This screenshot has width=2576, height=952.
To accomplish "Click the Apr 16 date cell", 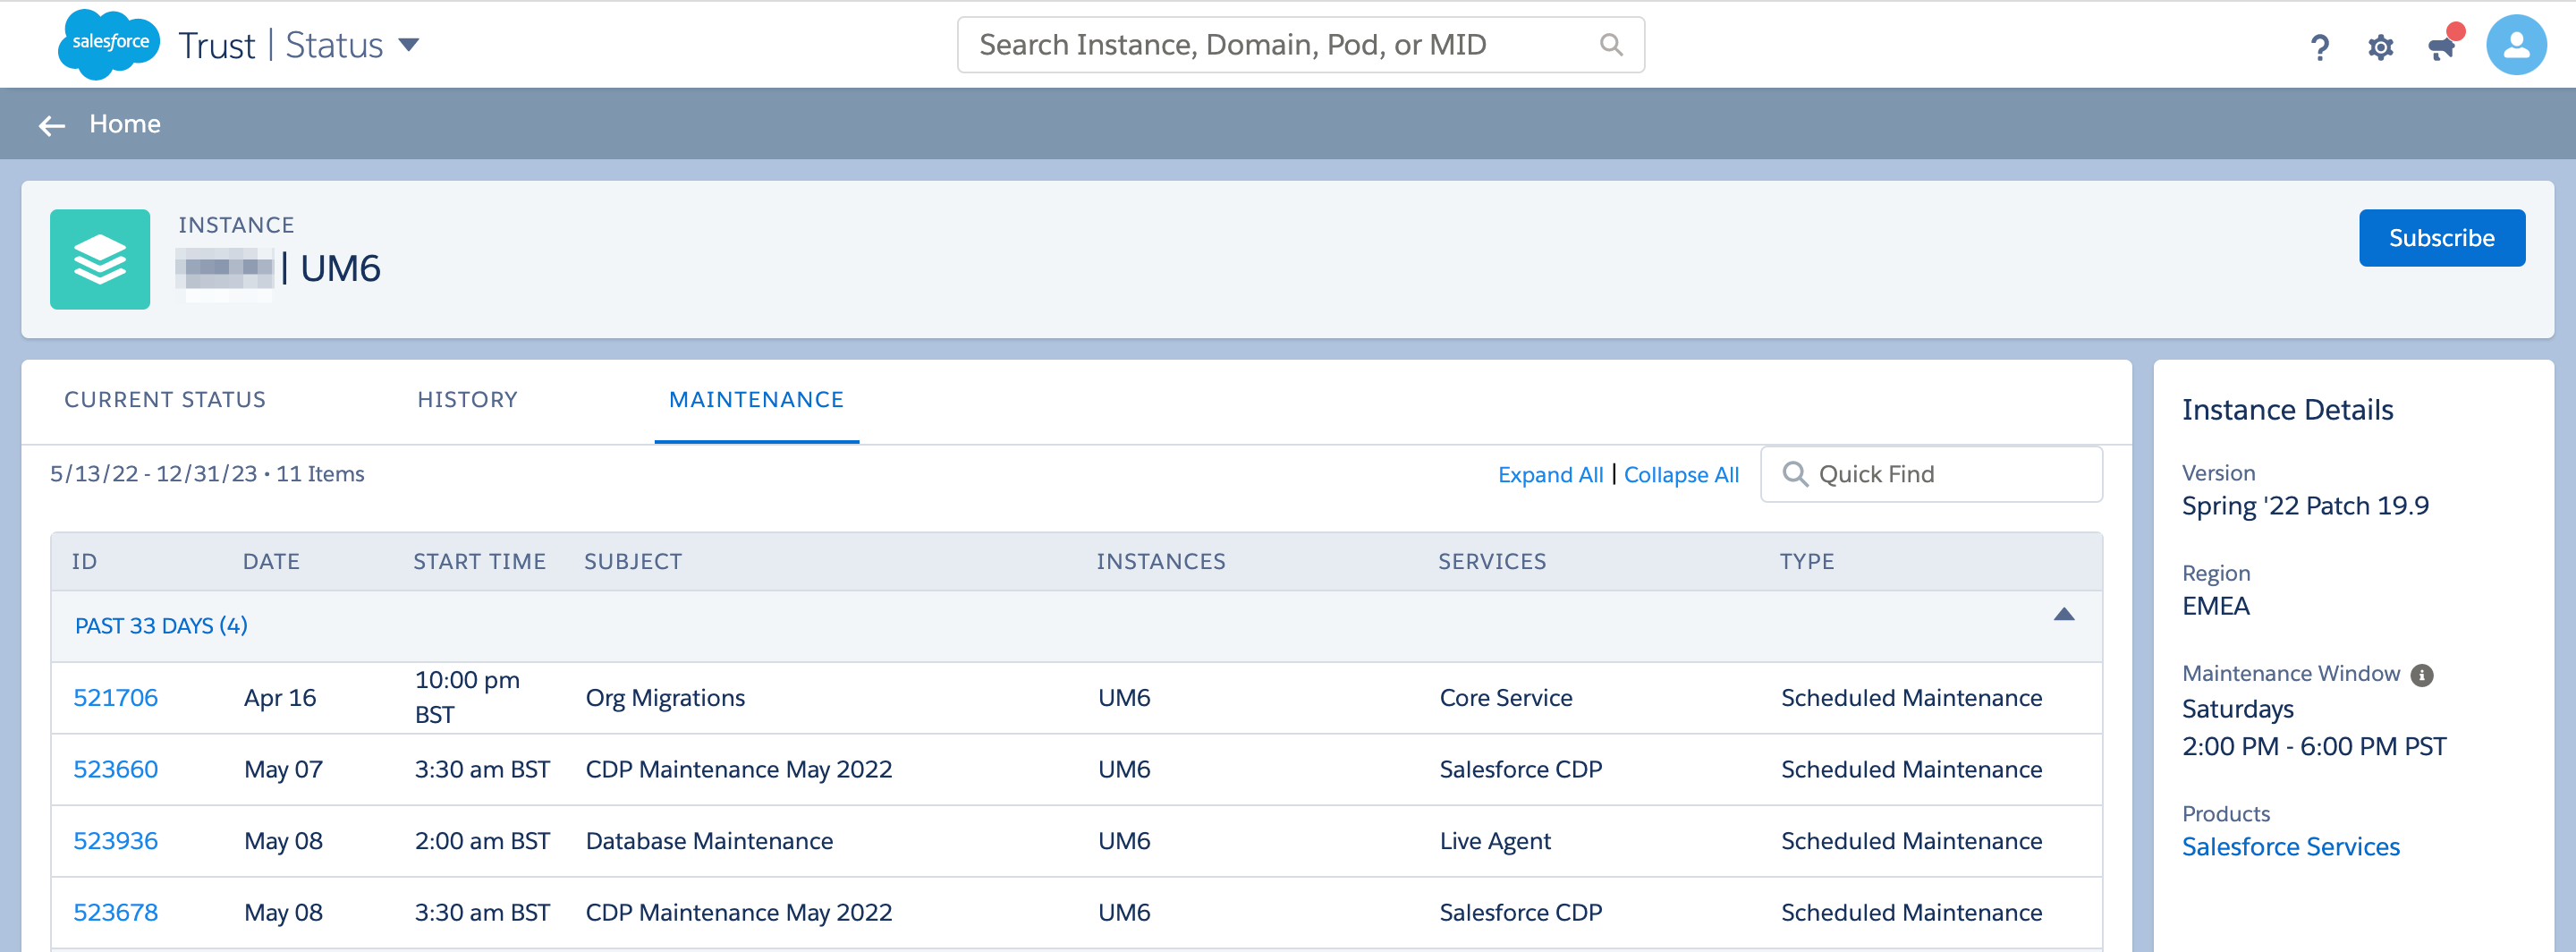I will pos(280,698).
